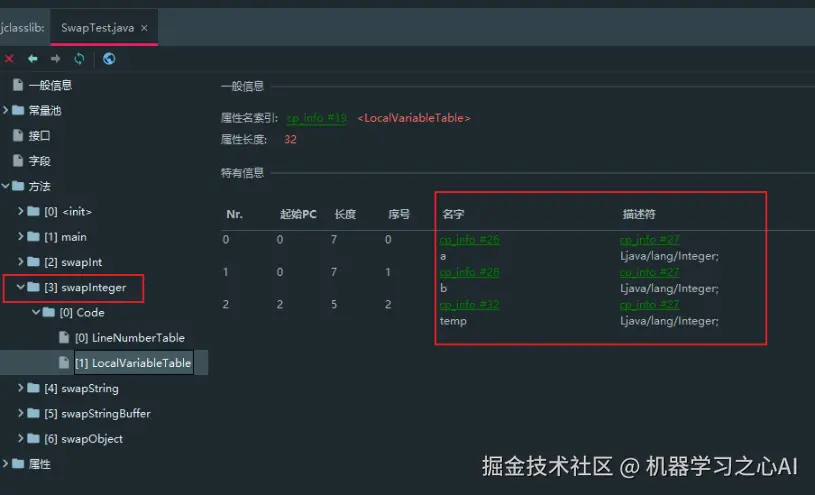
Task: Click the swapInt folder icon
Action: (33, 262)
